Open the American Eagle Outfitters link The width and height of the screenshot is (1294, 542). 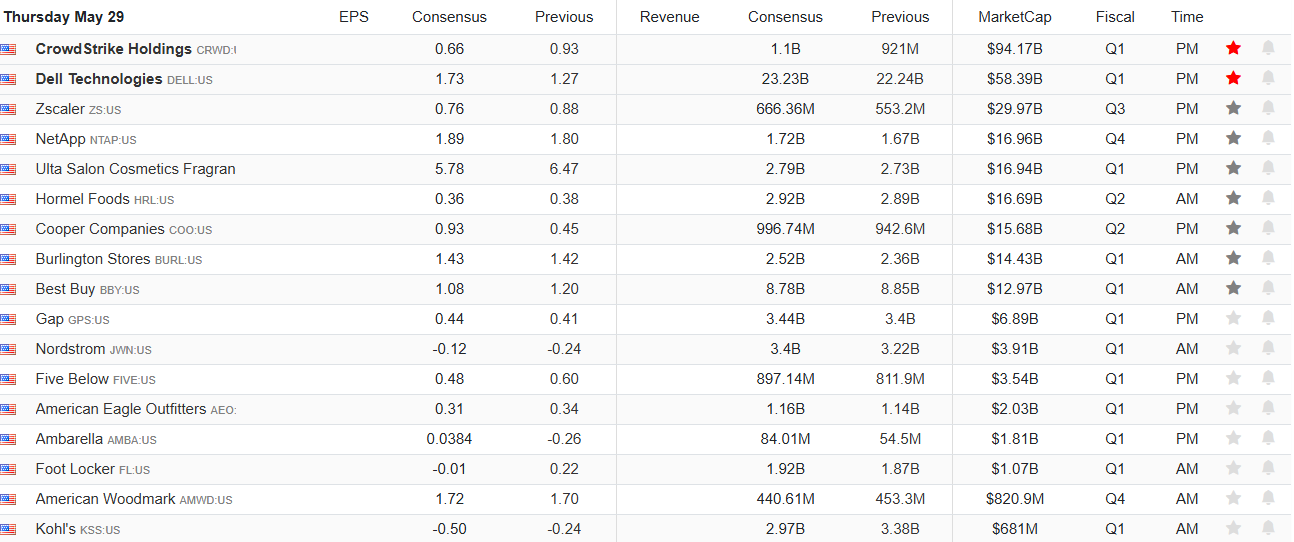click(x=121, y=409)
